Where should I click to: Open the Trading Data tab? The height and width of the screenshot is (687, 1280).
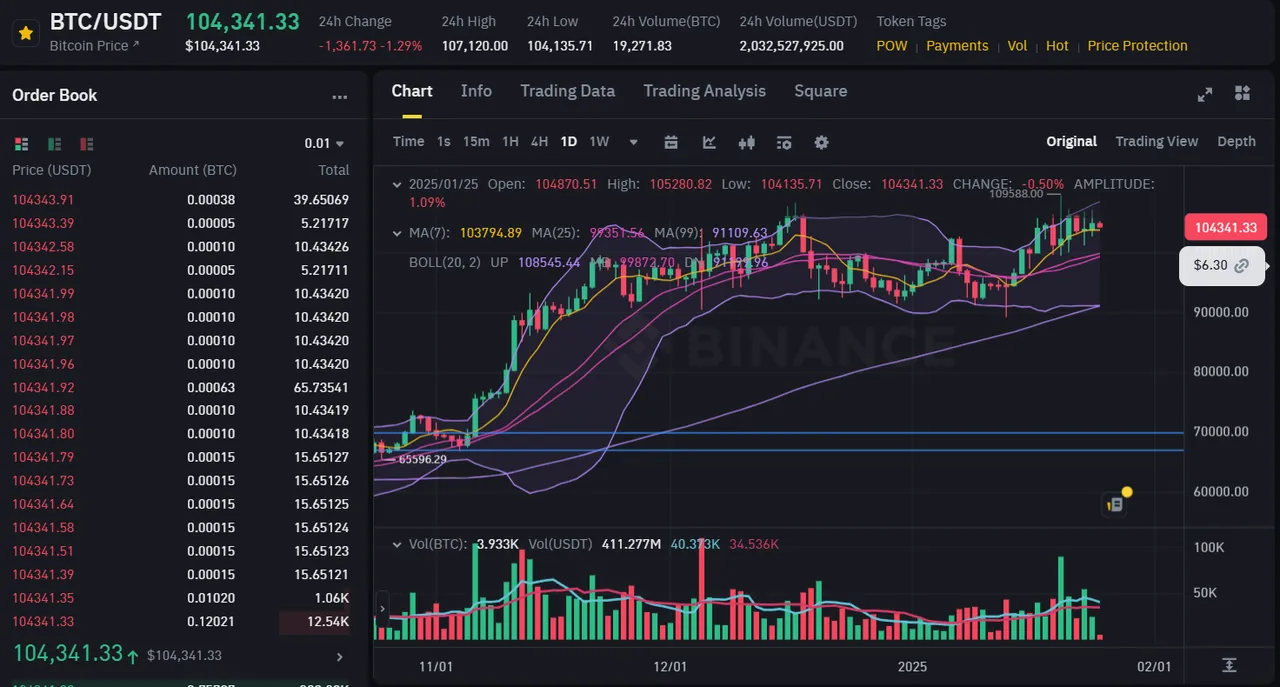coord(567,91)
